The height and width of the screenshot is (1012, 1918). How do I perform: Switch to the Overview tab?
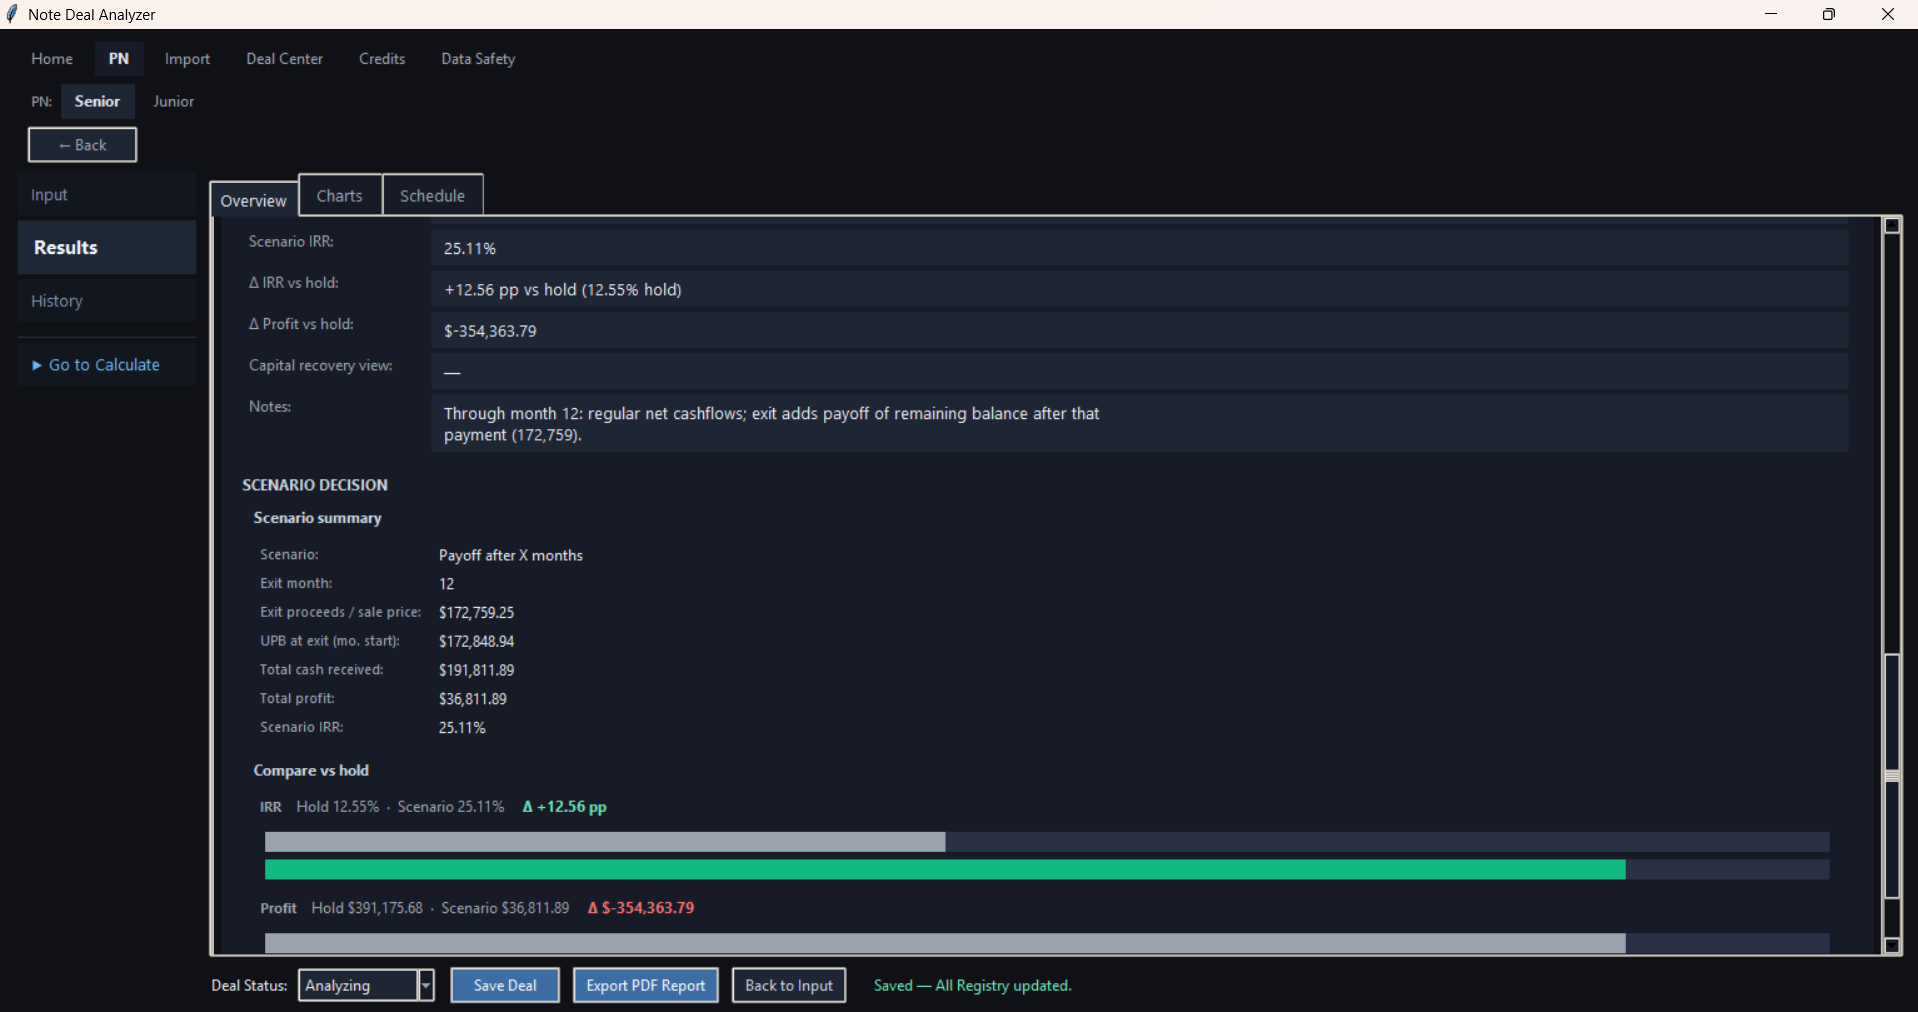[x=254, y=200]
